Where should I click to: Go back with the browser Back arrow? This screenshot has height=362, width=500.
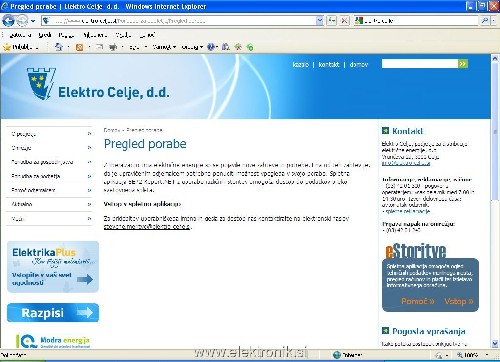coord(8,21)
